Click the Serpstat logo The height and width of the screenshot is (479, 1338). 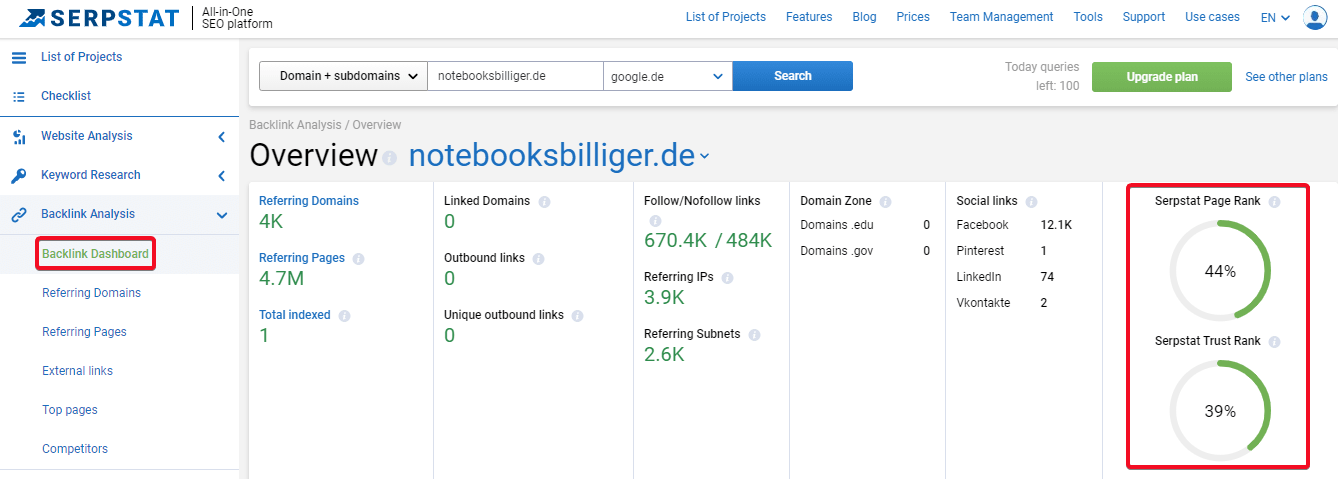pos(98,18)
